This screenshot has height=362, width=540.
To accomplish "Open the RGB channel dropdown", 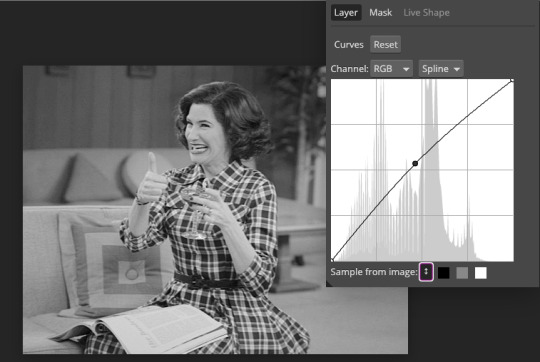I will click(x=392, y=69).
